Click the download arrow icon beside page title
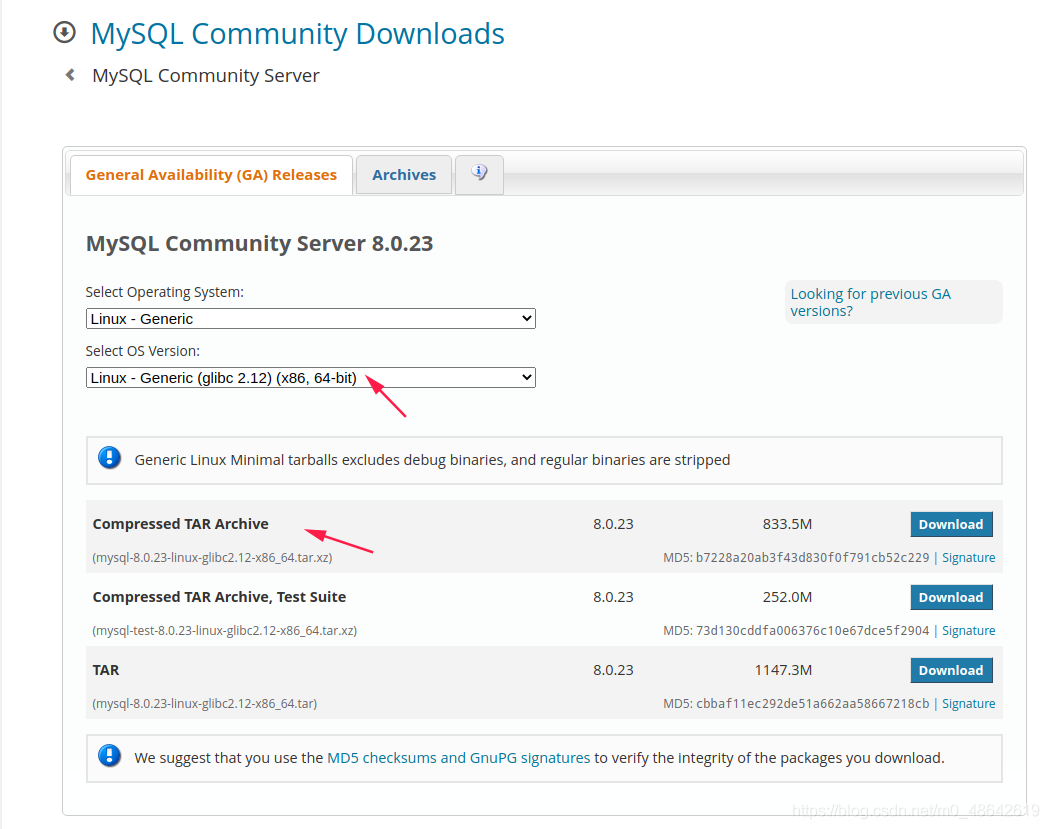This screenshot has width=1049, height=829. pyautogui.click(x=63, y=32)
